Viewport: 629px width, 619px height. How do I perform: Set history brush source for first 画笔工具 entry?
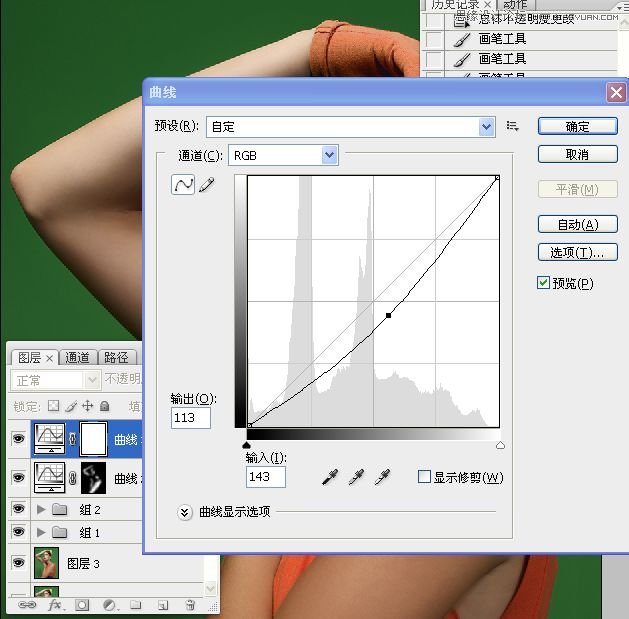pos(434,39)
